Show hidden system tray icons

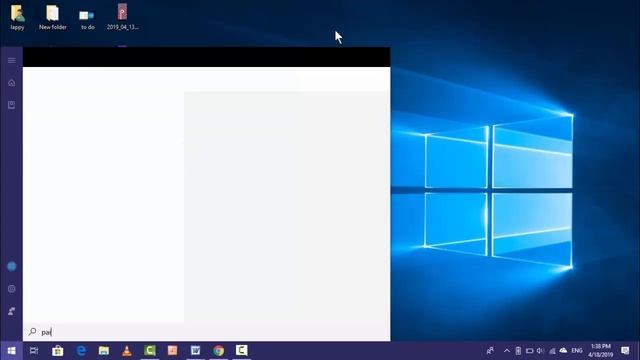pyautogui.click(x=507, y=351)
